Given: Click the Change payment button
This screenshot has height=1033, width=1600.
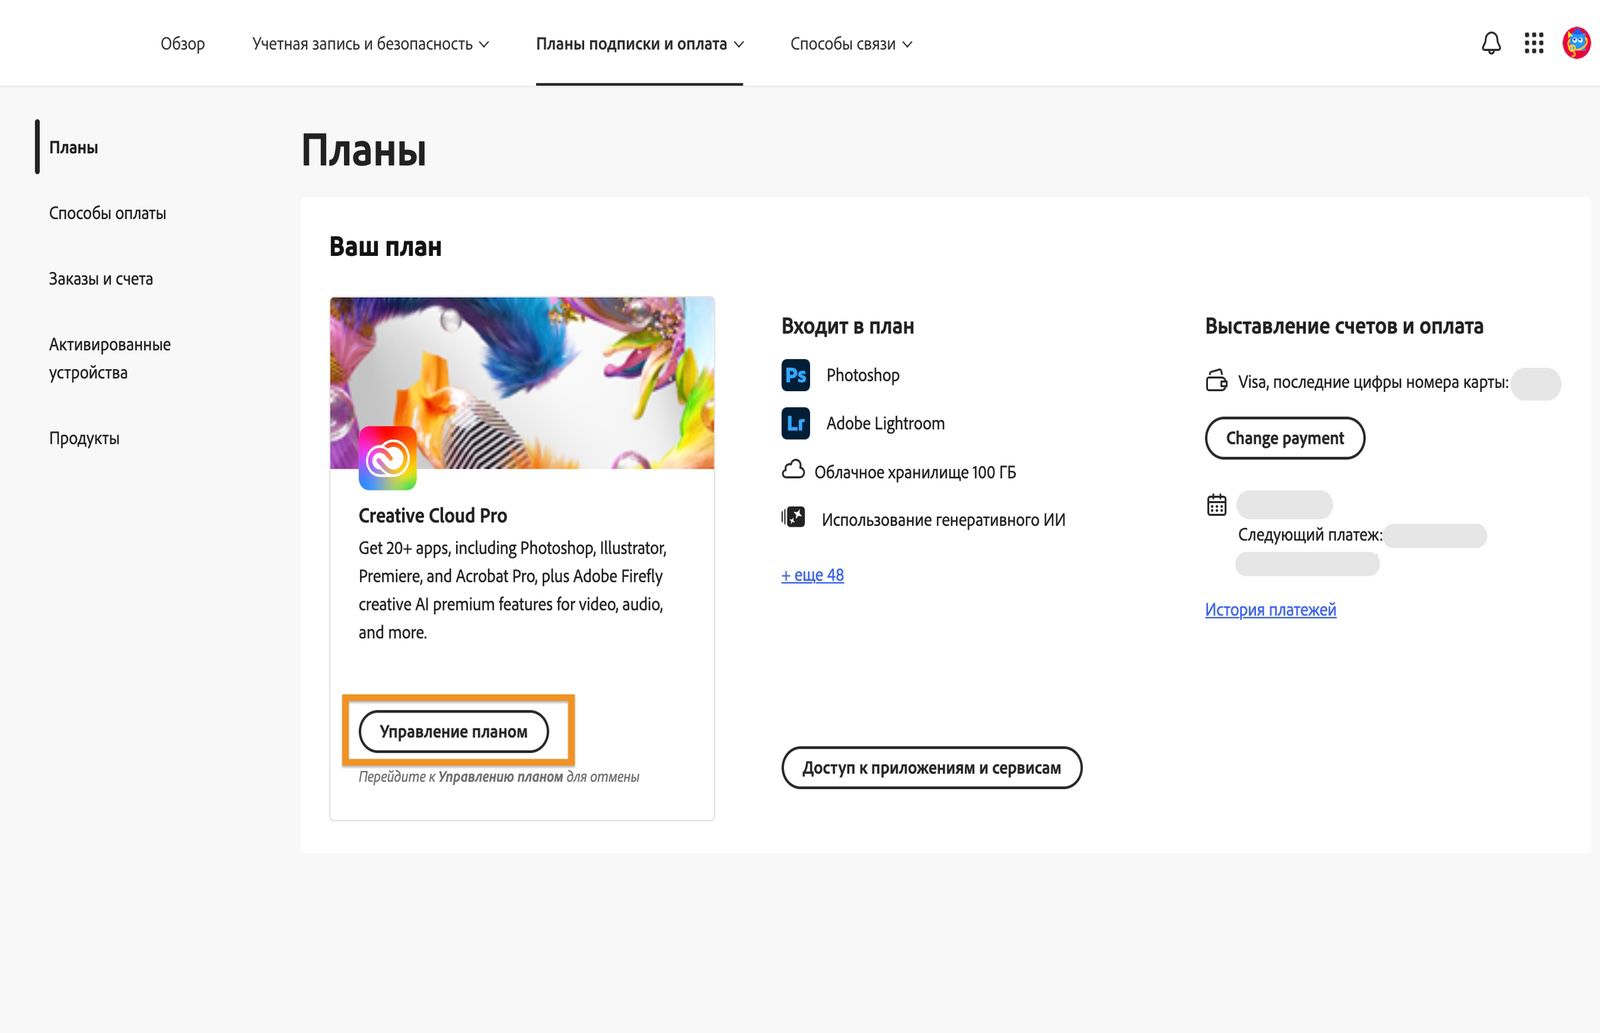Looking at the screenshot, I should tap(1285, 438).
